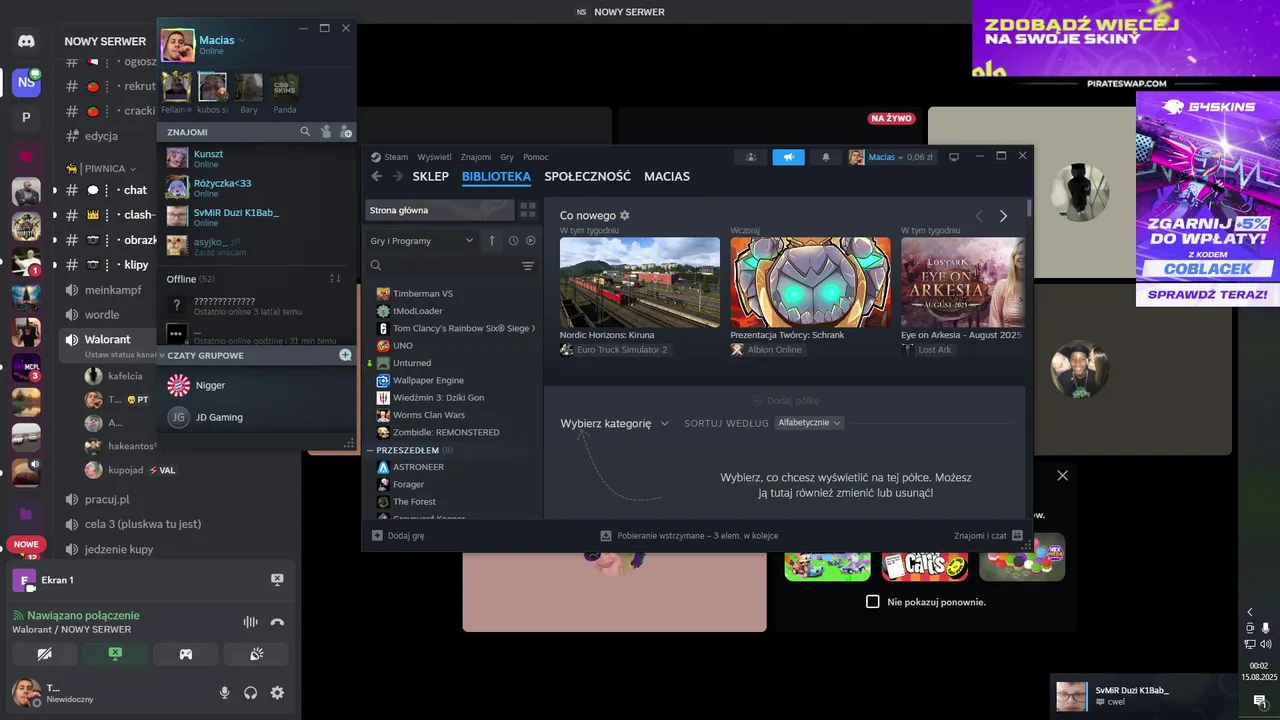Image resolution: width=1280 pixels, height=720 pixels.
Task: Toggle Steam library collections grid view
Action: click(528, 210)
